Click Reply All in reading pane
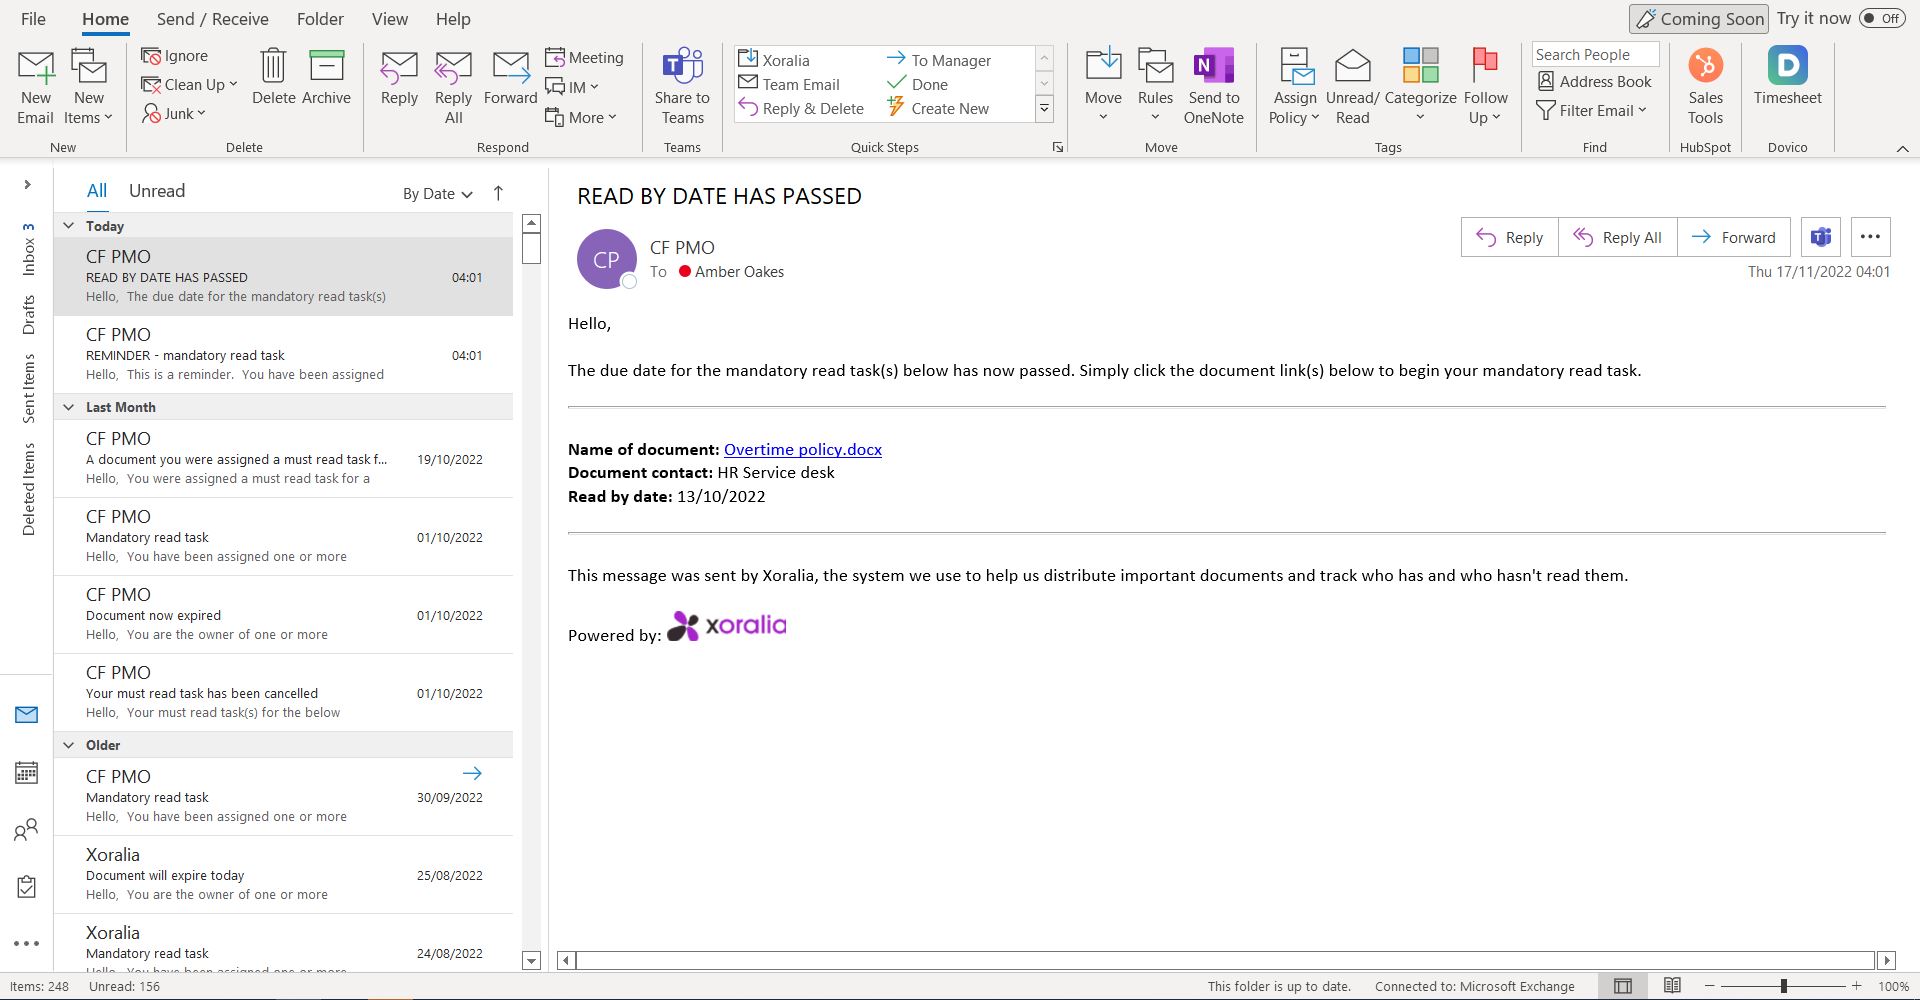Viewport: 1920px width, 1000px height. (x=1618, y=237)
